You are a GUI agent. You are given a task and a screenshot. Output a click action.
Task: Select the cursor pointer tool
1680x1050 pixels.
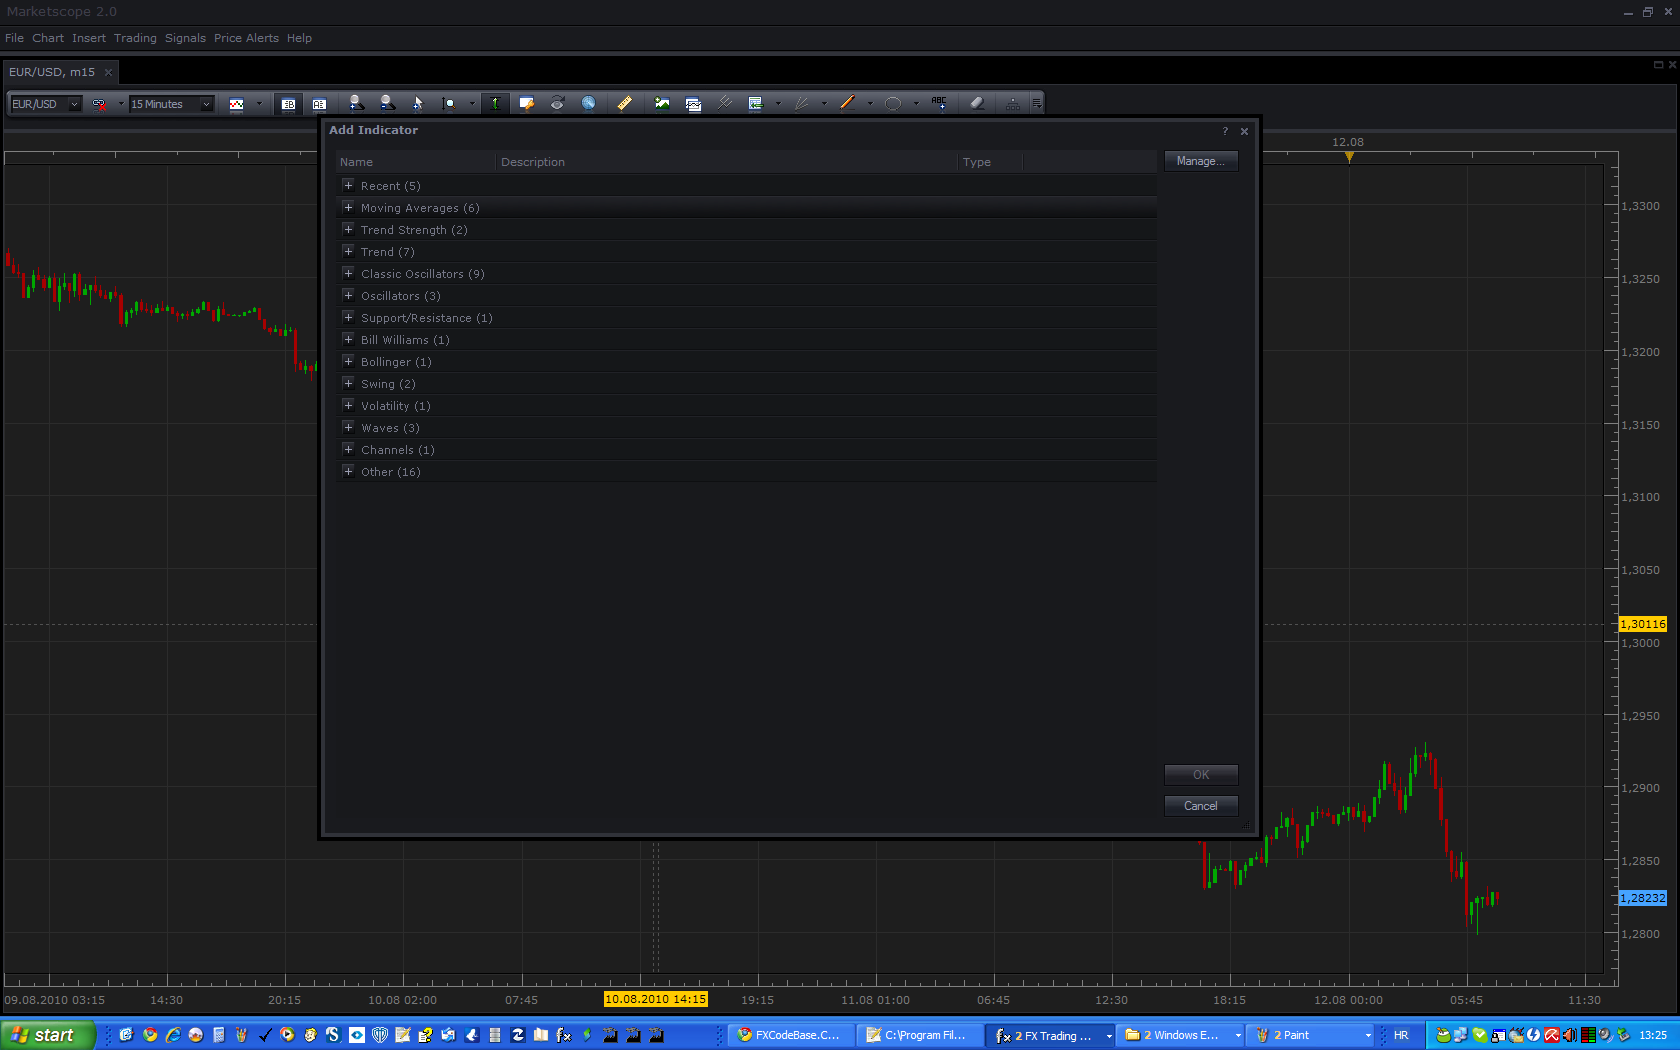point(418,103)
